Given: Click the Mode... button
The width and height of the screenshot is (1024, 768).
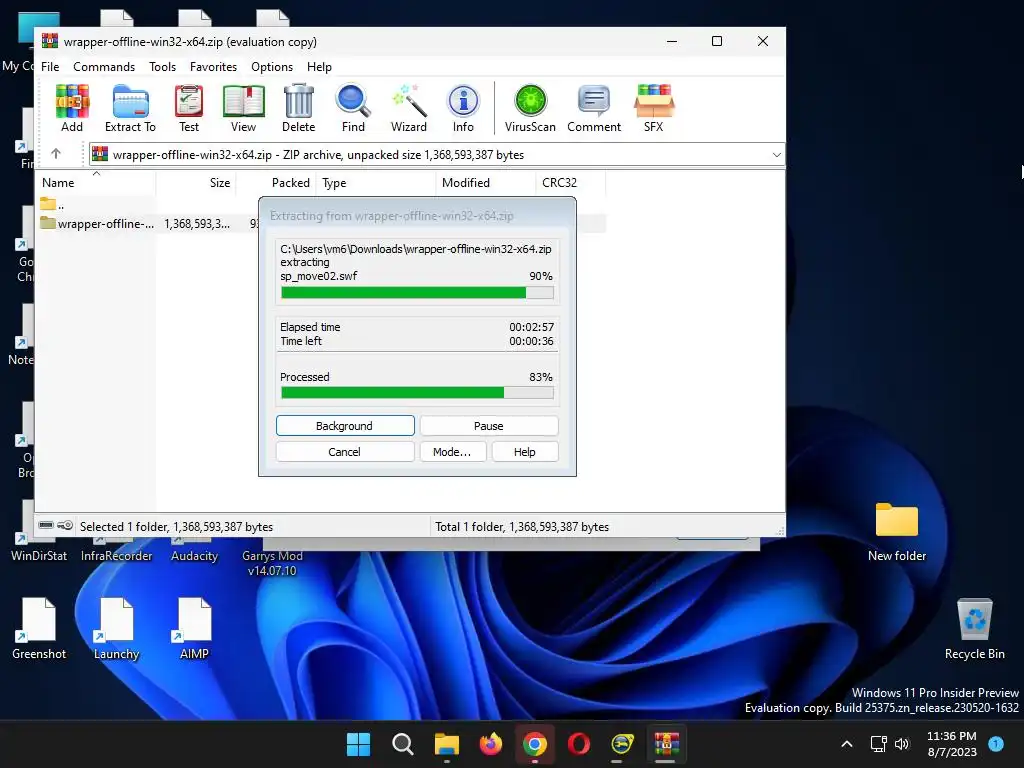Looking at the screenshot, I should pyautogui.click(x=452, y=451).
